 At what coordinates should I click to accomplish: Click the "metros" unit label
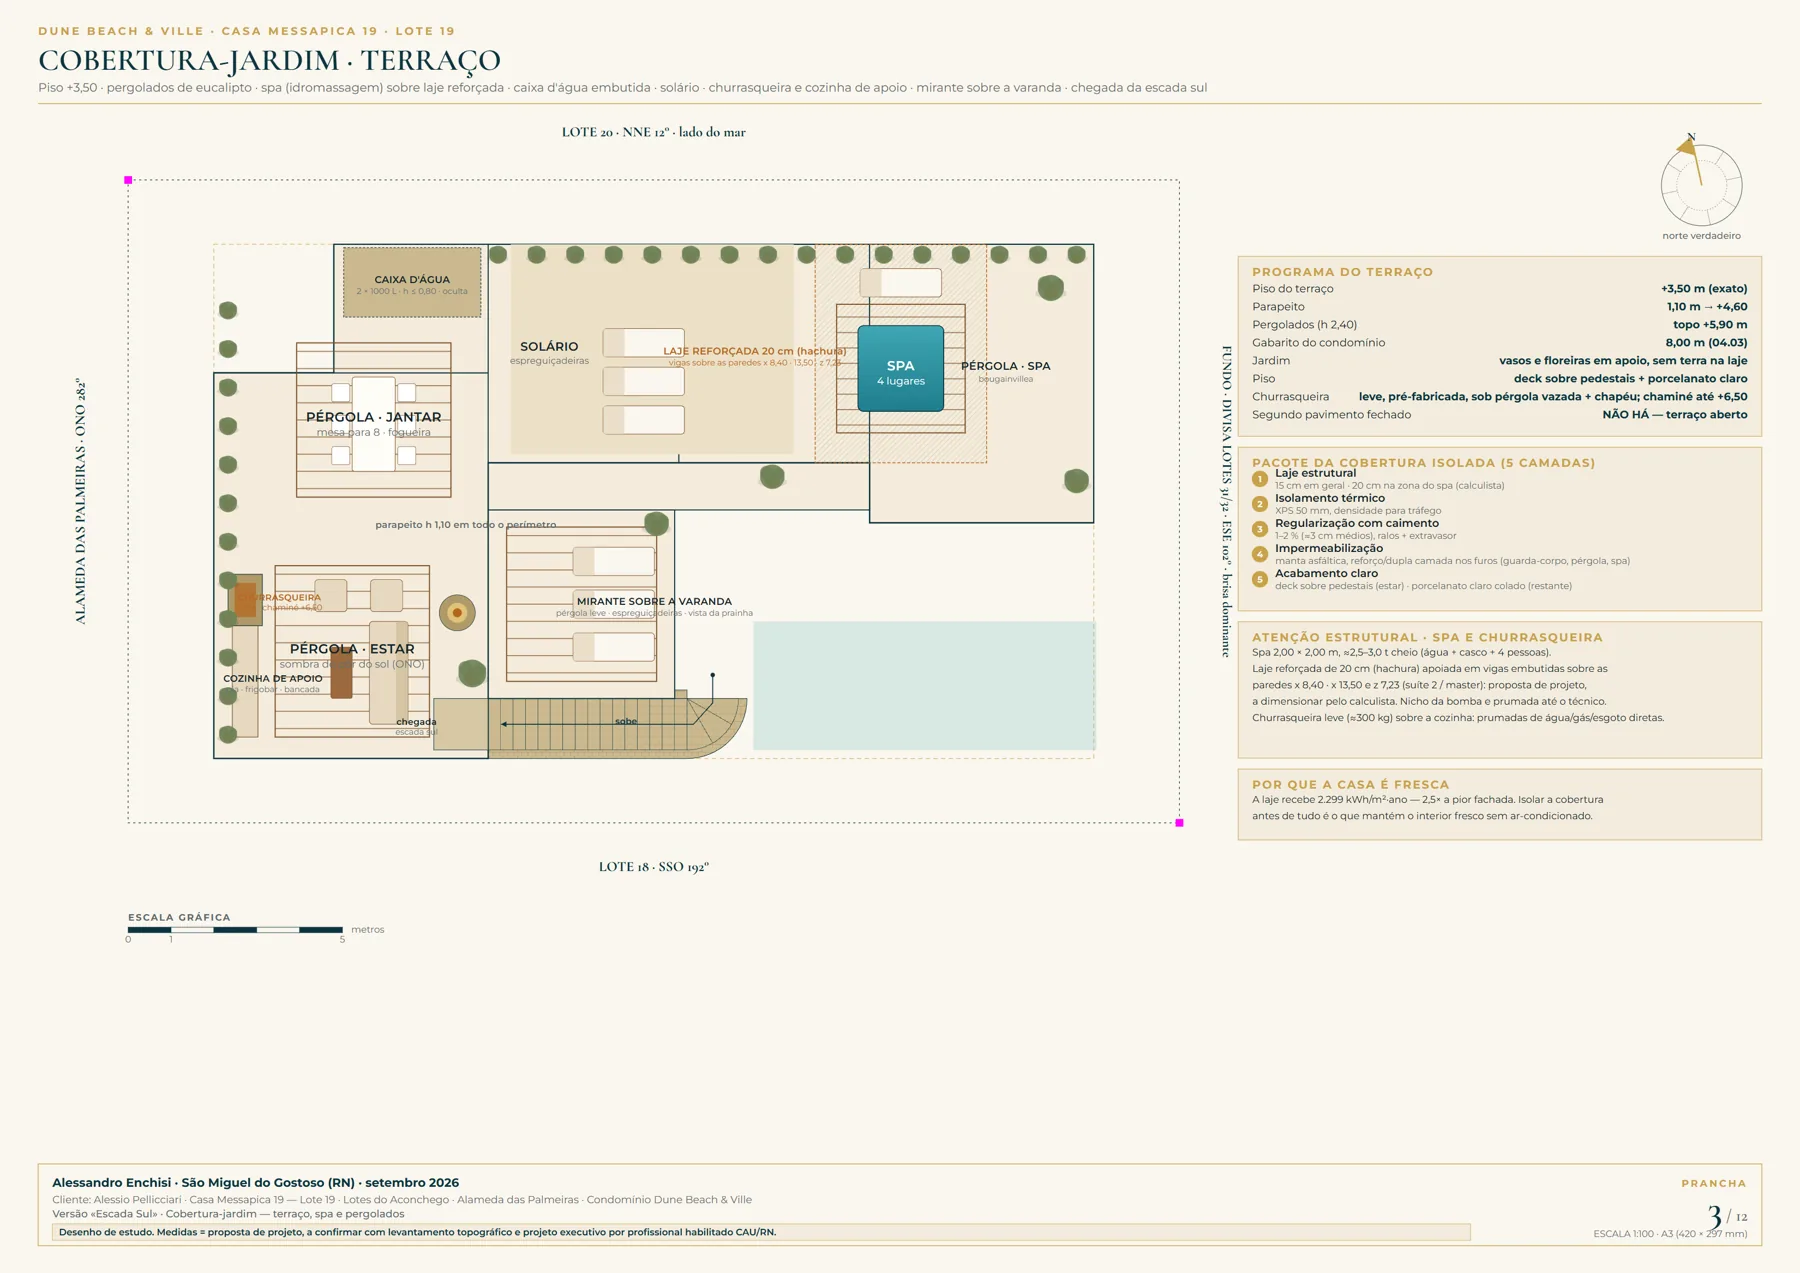[367, 930]
